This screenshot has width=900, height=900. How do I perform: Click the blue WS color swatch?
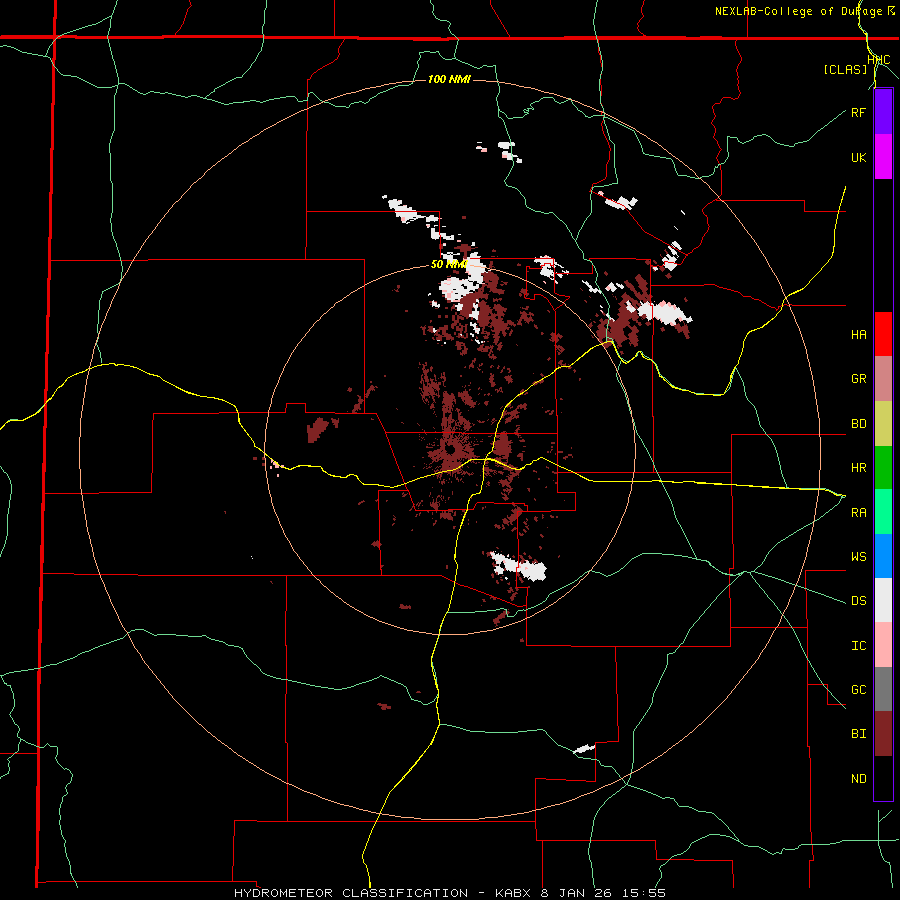click(x=883, y=556)
